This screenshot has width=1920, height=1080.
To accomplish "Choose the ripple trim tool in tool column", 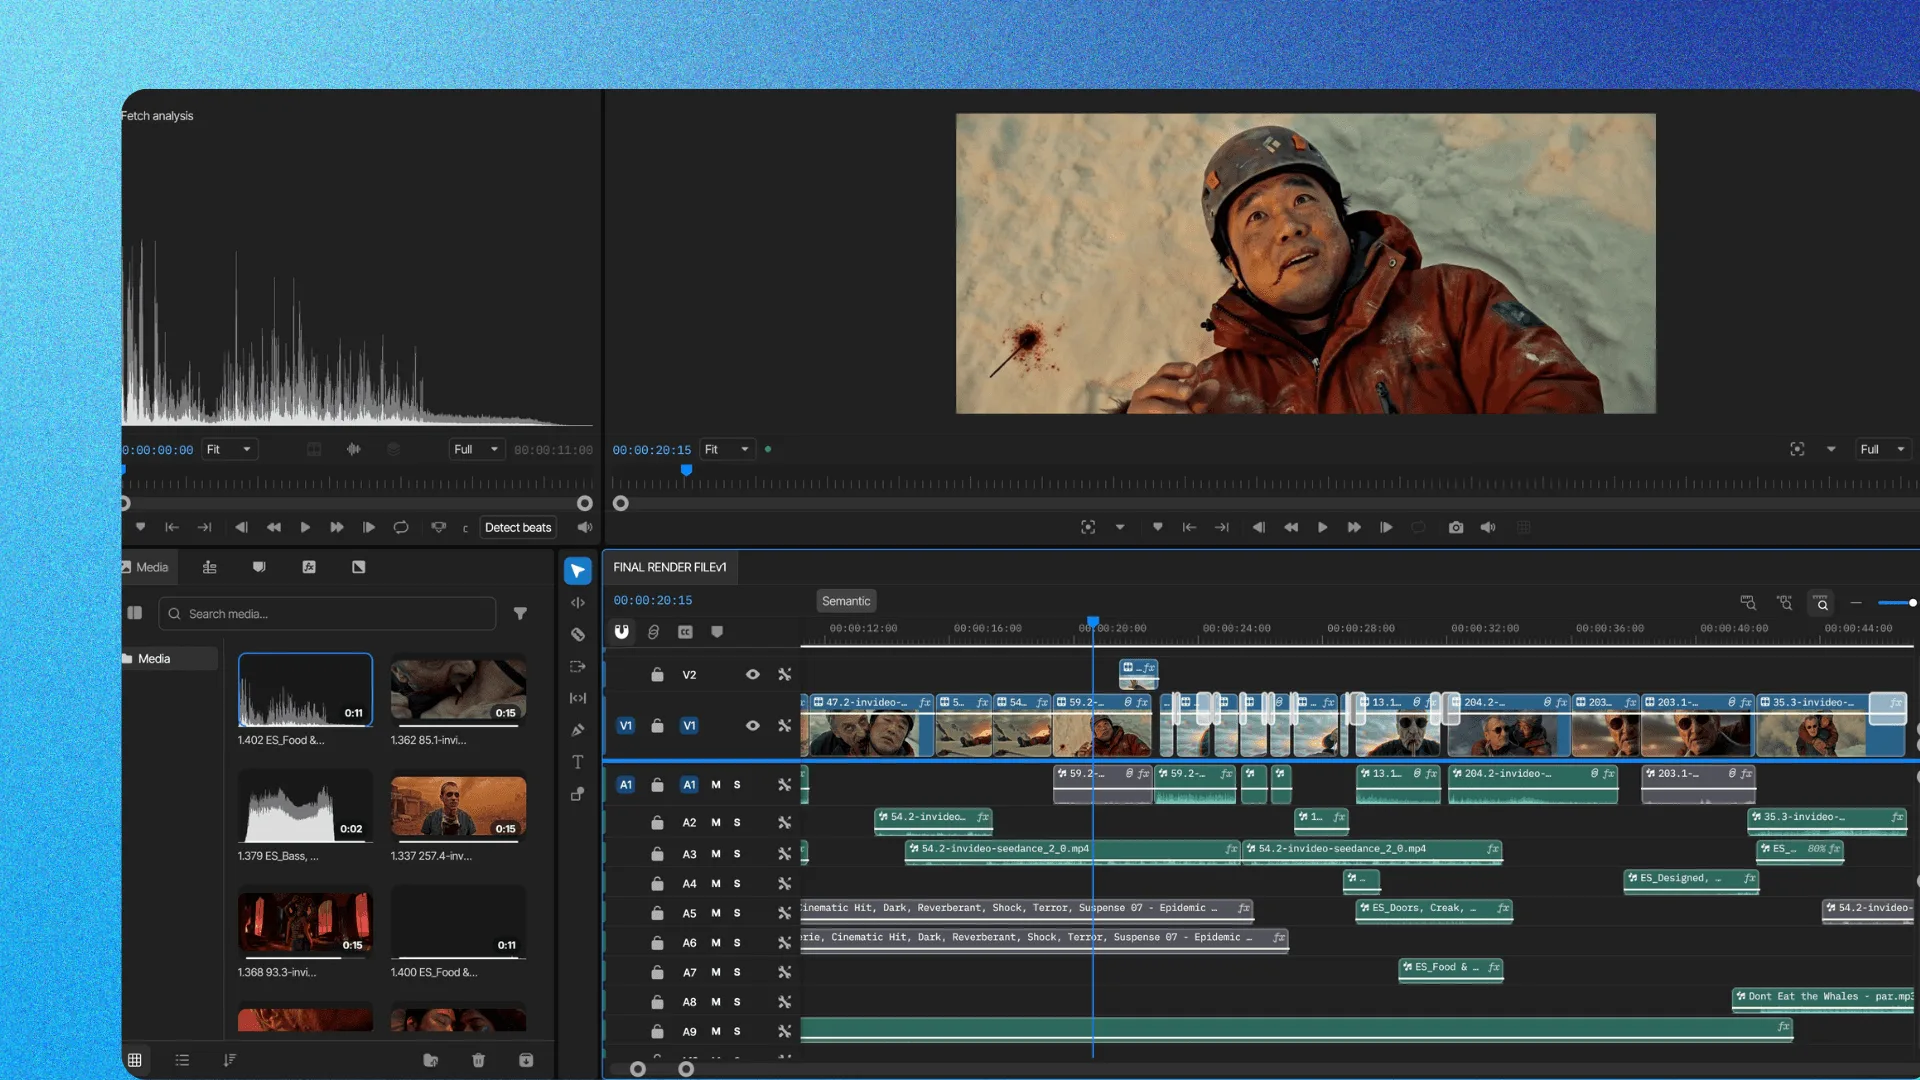I will point(578,603).
